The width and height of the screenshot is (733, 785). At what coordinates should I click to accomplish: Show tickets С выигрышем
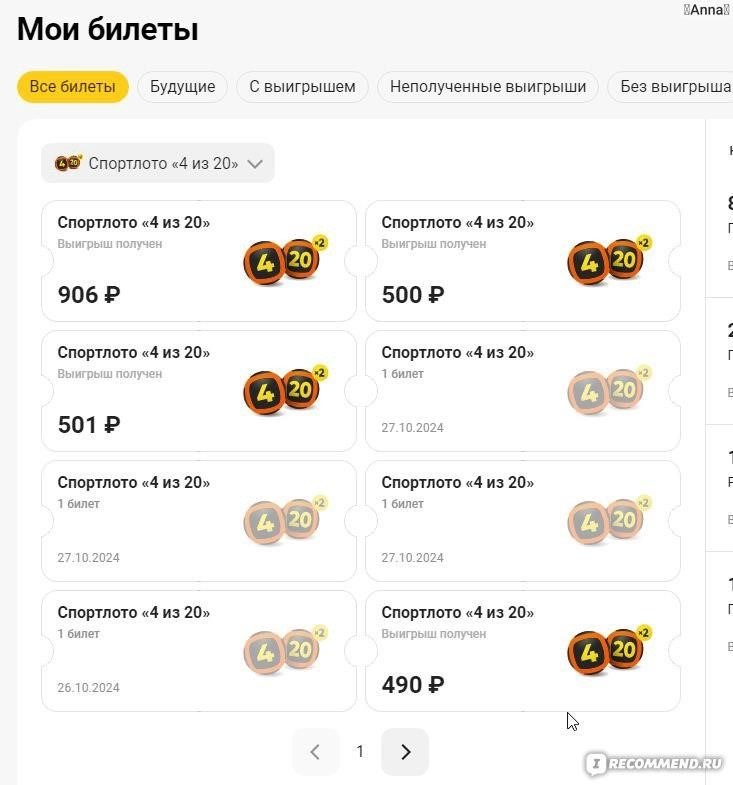coord(302,87)
